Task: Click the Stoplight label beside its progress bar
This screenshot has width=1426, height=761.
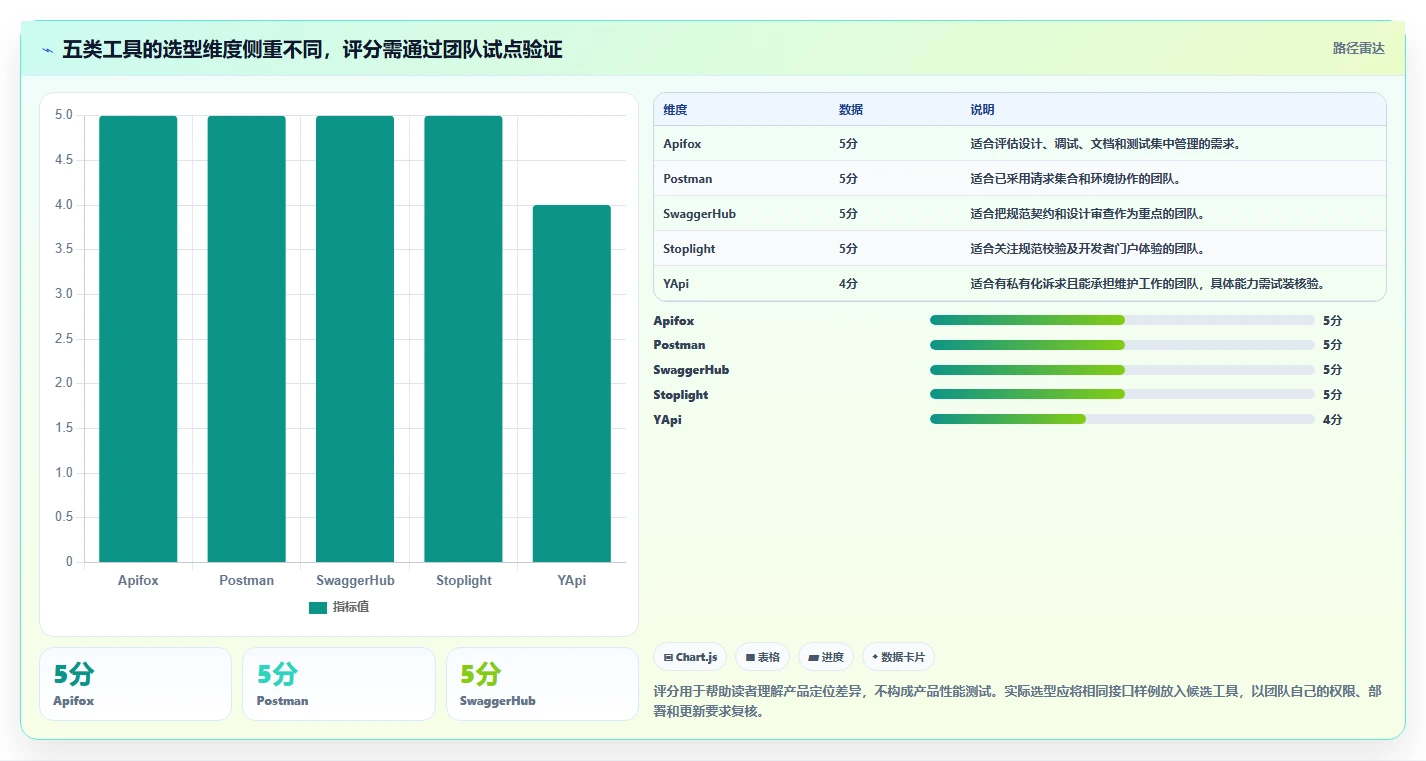Action: click(681, 395)
